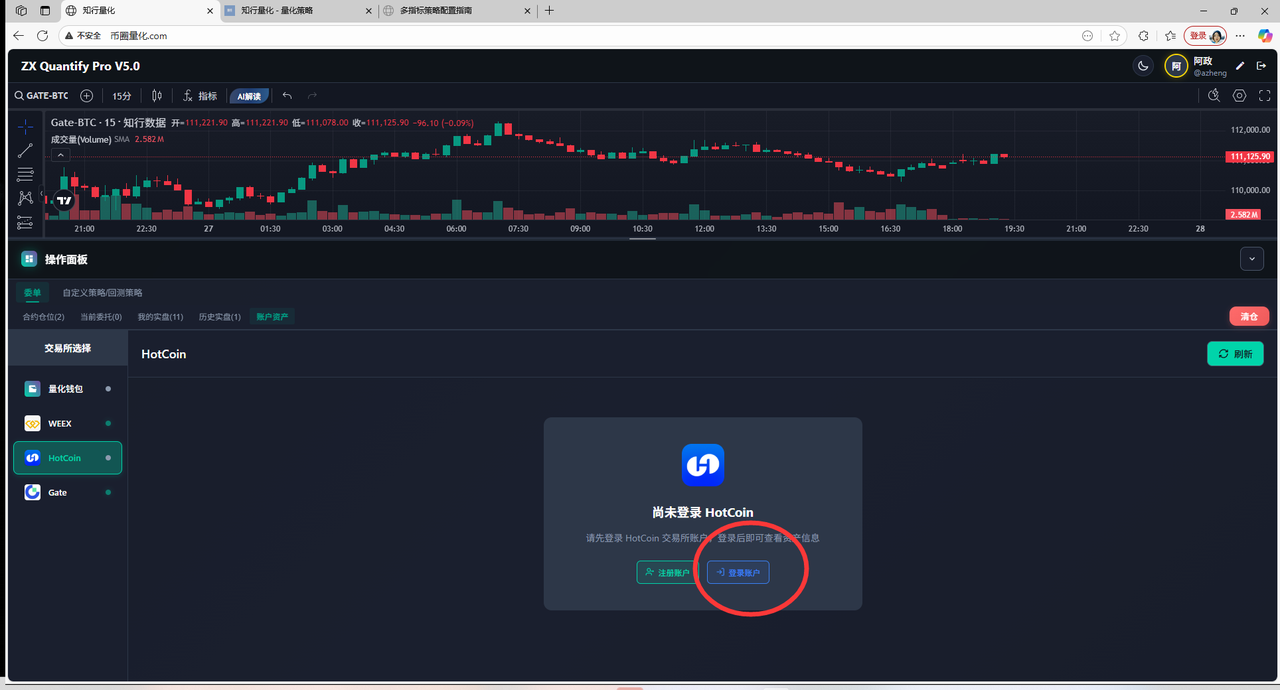Open browser favorites list icon
The width and height of the screenshot is (1280, 690).
pos(1170,35)
